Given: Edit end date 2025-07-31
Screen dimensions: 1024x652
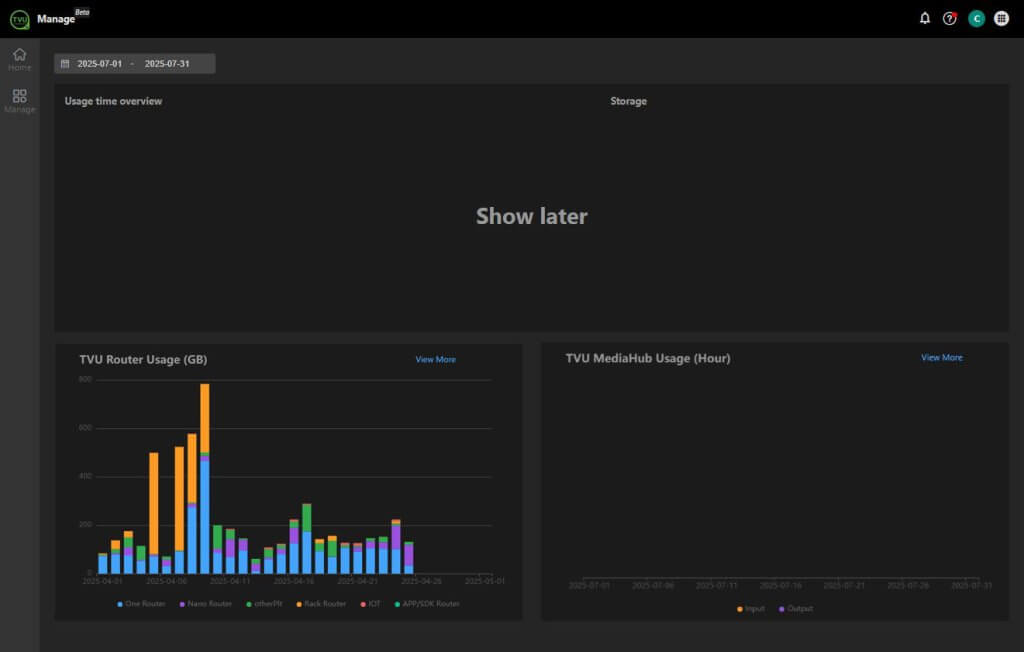Looking at the screenshot, I should tap(167, 63).
